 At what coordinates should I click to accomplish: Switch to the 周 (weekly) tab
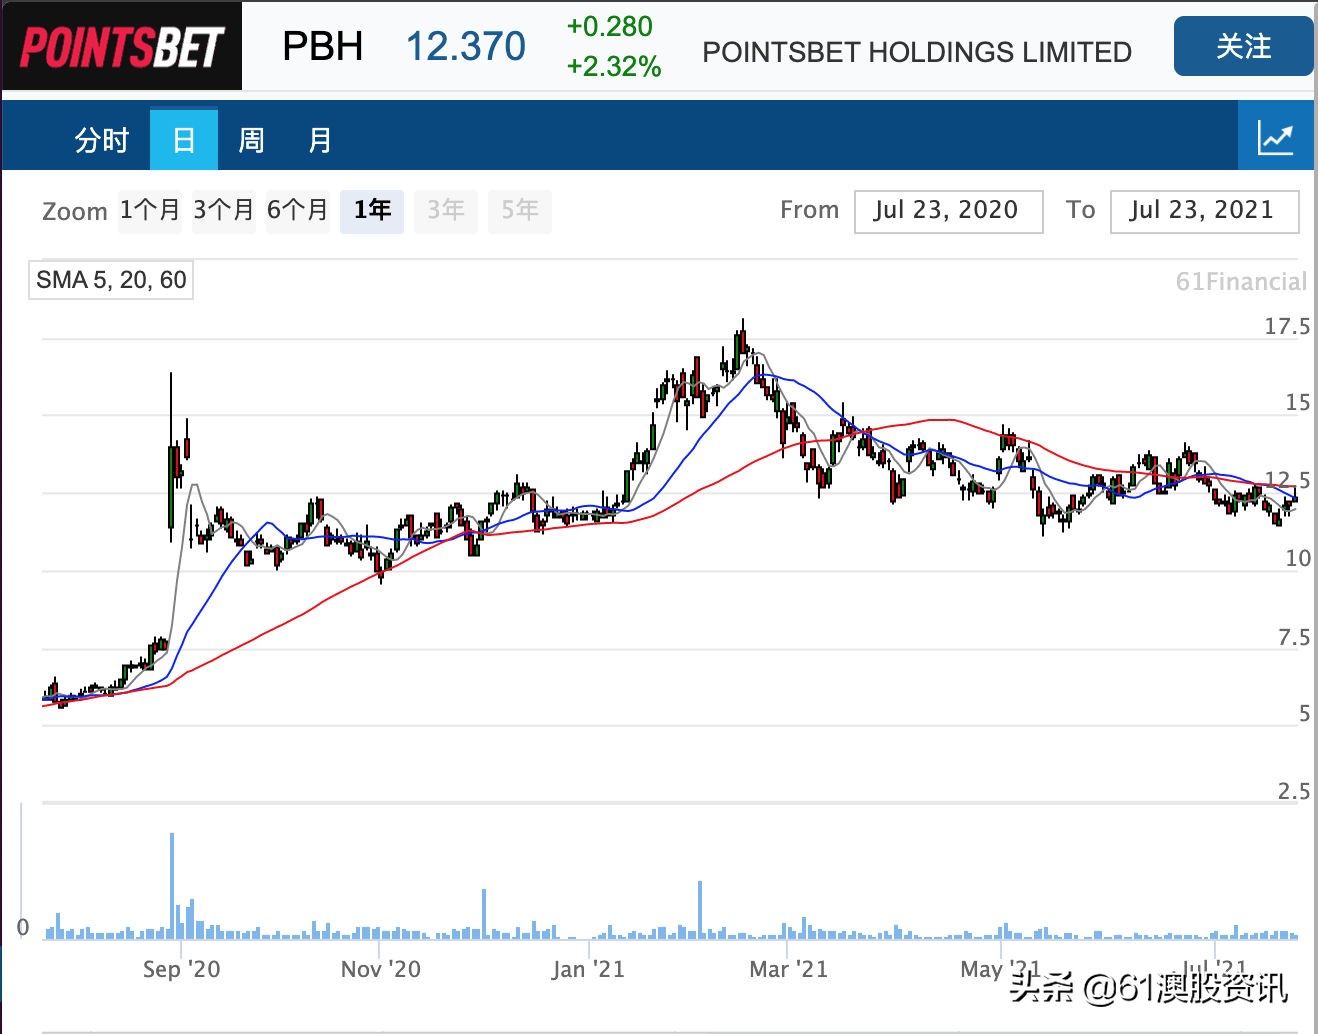252,139
